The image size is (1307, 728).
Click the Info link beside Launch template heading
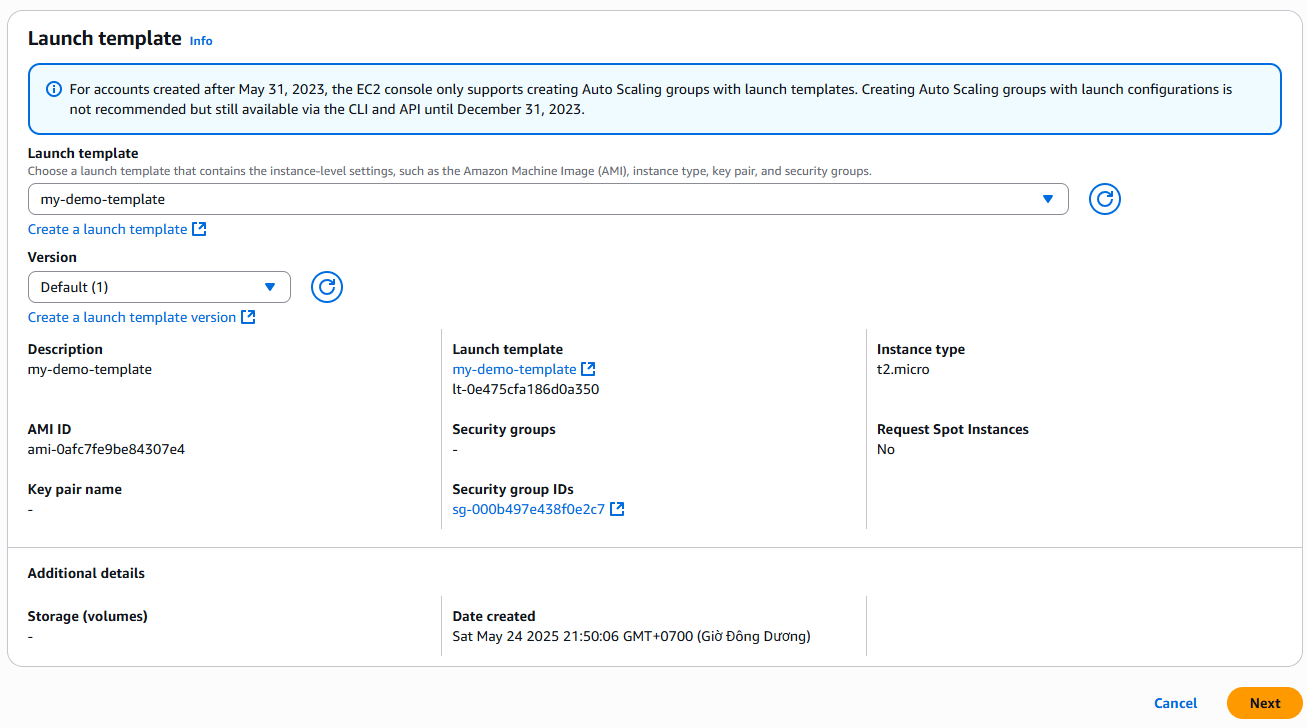click(201, 41)
